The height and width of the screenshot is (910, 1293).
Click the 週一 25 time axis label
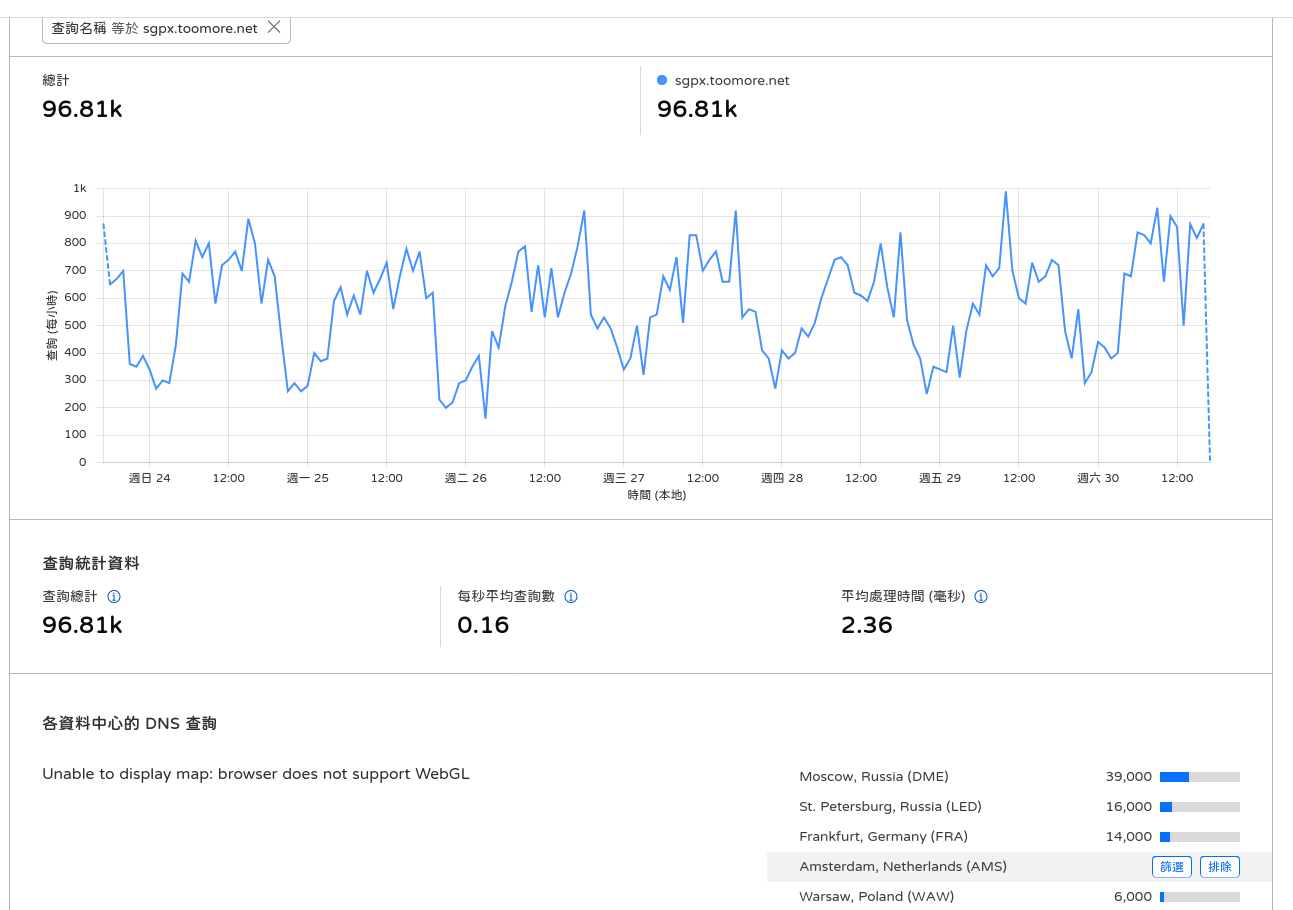click(308, 478)
